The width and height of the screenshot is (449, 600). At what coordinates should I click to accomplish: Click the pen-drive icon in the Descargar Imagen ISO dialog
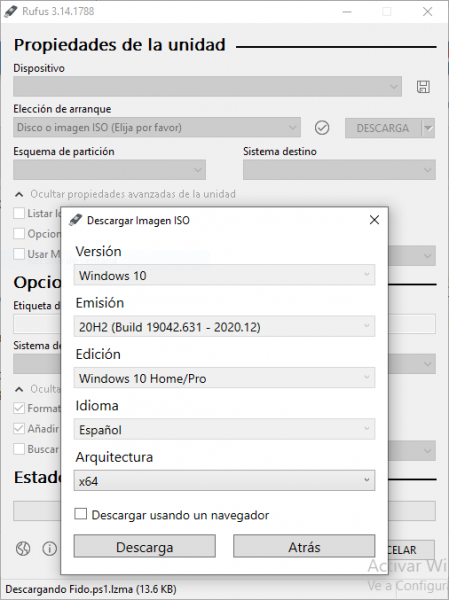pyautogui.click(x=75, y=220)
